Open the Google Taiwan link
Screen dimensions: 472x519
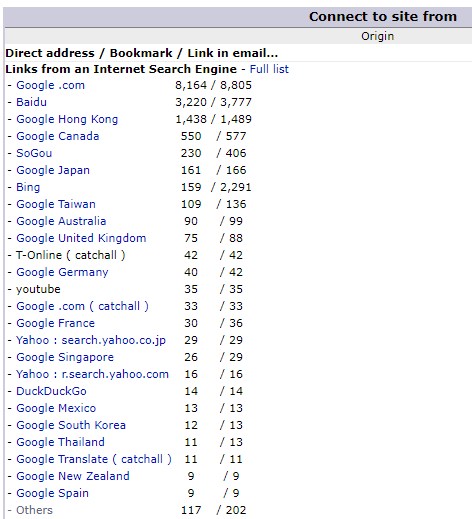tap(56, 204)
